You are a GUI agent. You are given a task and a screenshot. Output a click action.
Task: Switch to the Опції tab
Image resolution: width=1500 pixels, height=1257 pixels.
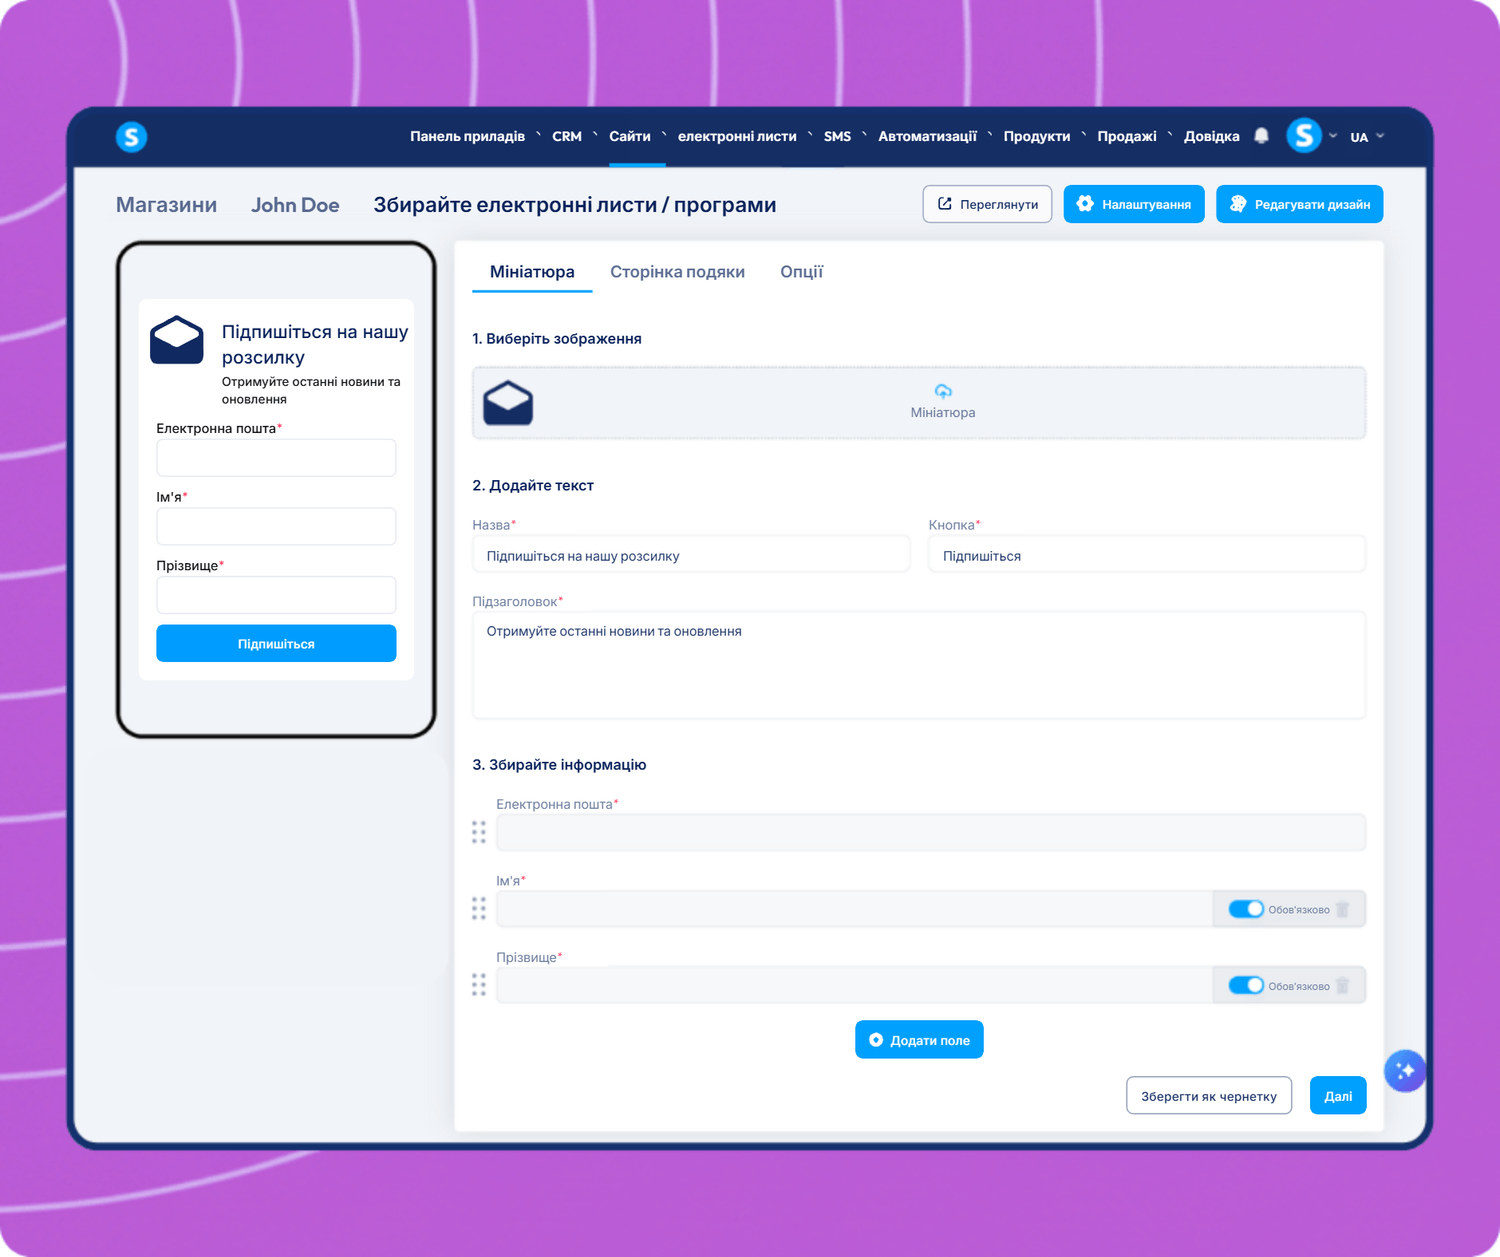point(801,272)
